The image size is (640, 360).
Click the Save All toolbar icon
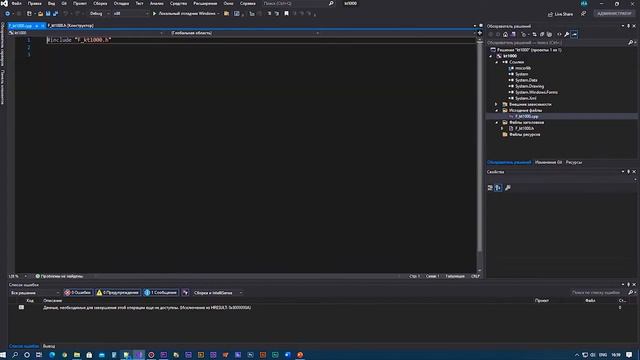click(x=56, y=13)
